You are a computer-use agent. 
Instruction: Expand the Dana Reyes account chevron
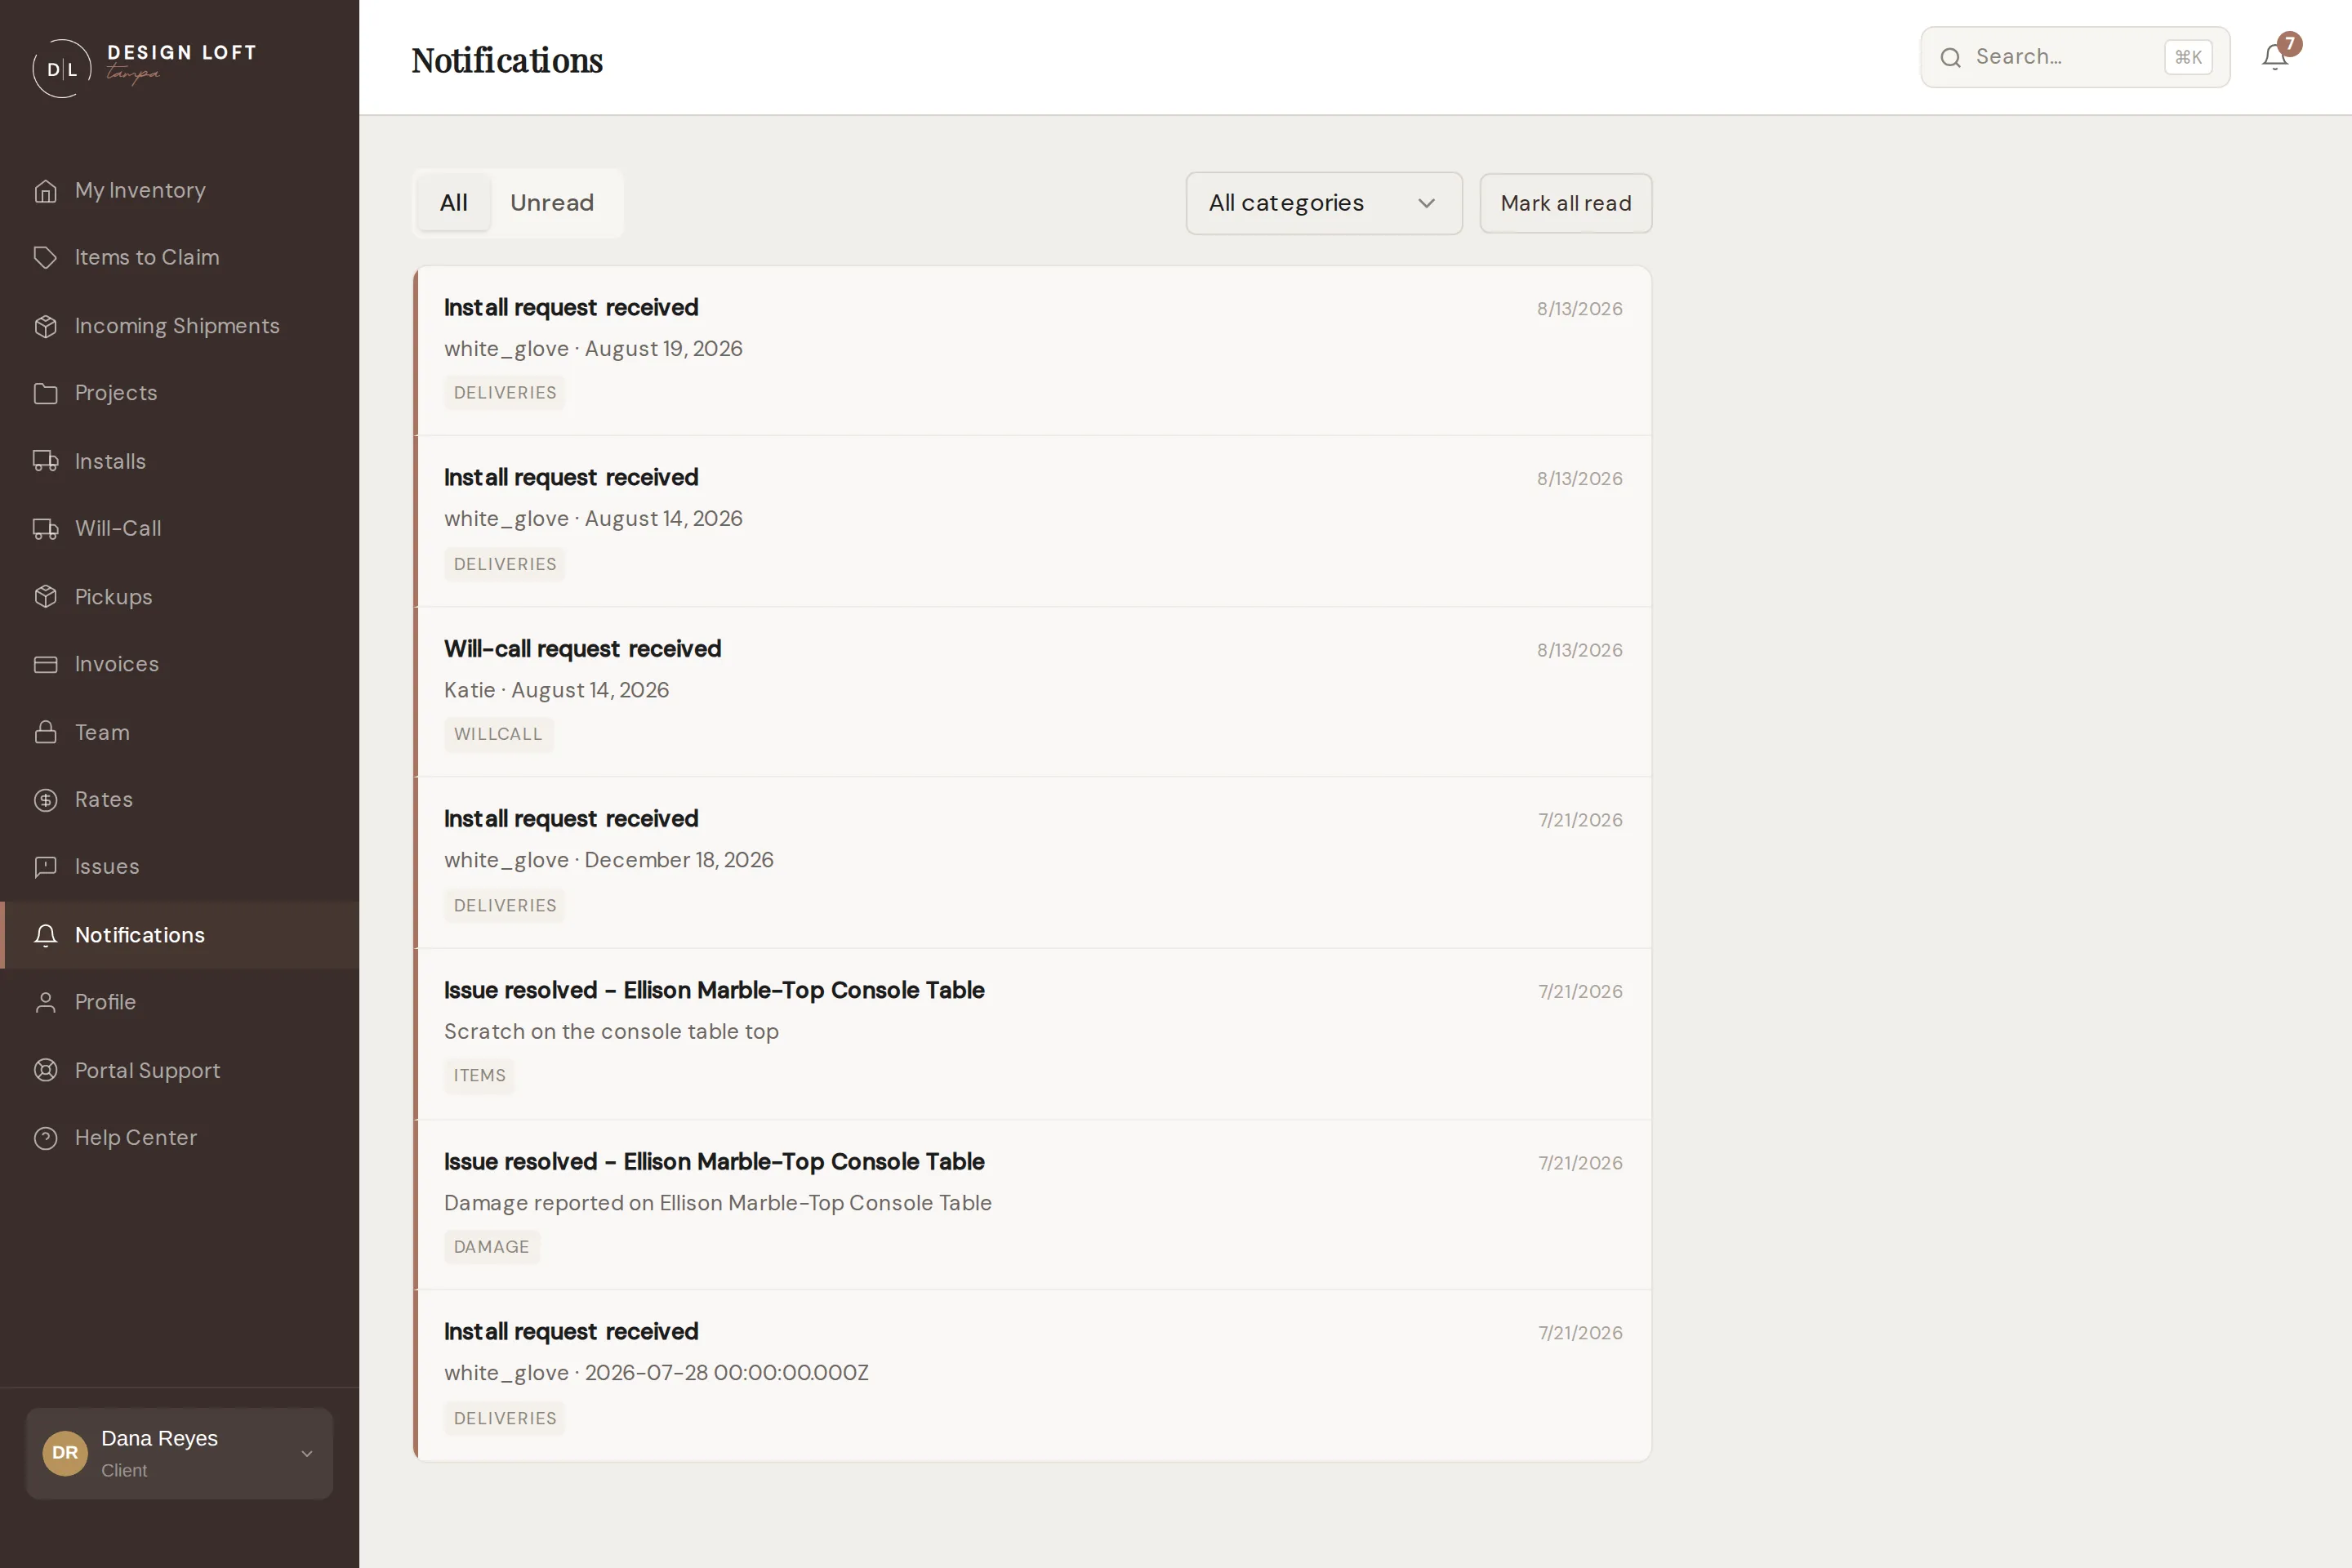(307, 1453)
